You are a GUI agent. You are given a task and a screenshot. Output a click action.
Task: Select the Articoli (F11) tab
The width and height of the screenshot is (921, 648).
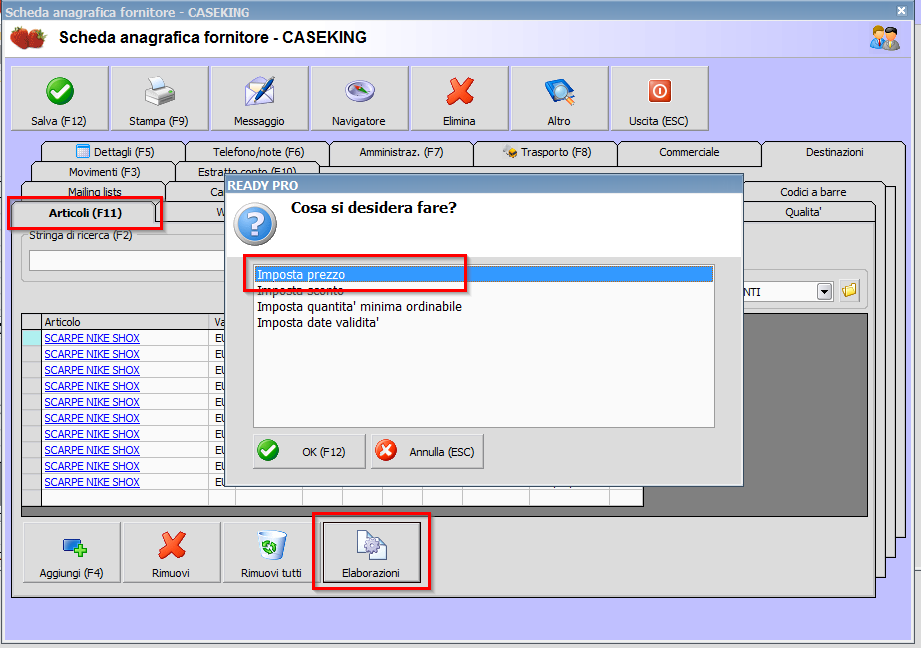(x=85, y=213)
